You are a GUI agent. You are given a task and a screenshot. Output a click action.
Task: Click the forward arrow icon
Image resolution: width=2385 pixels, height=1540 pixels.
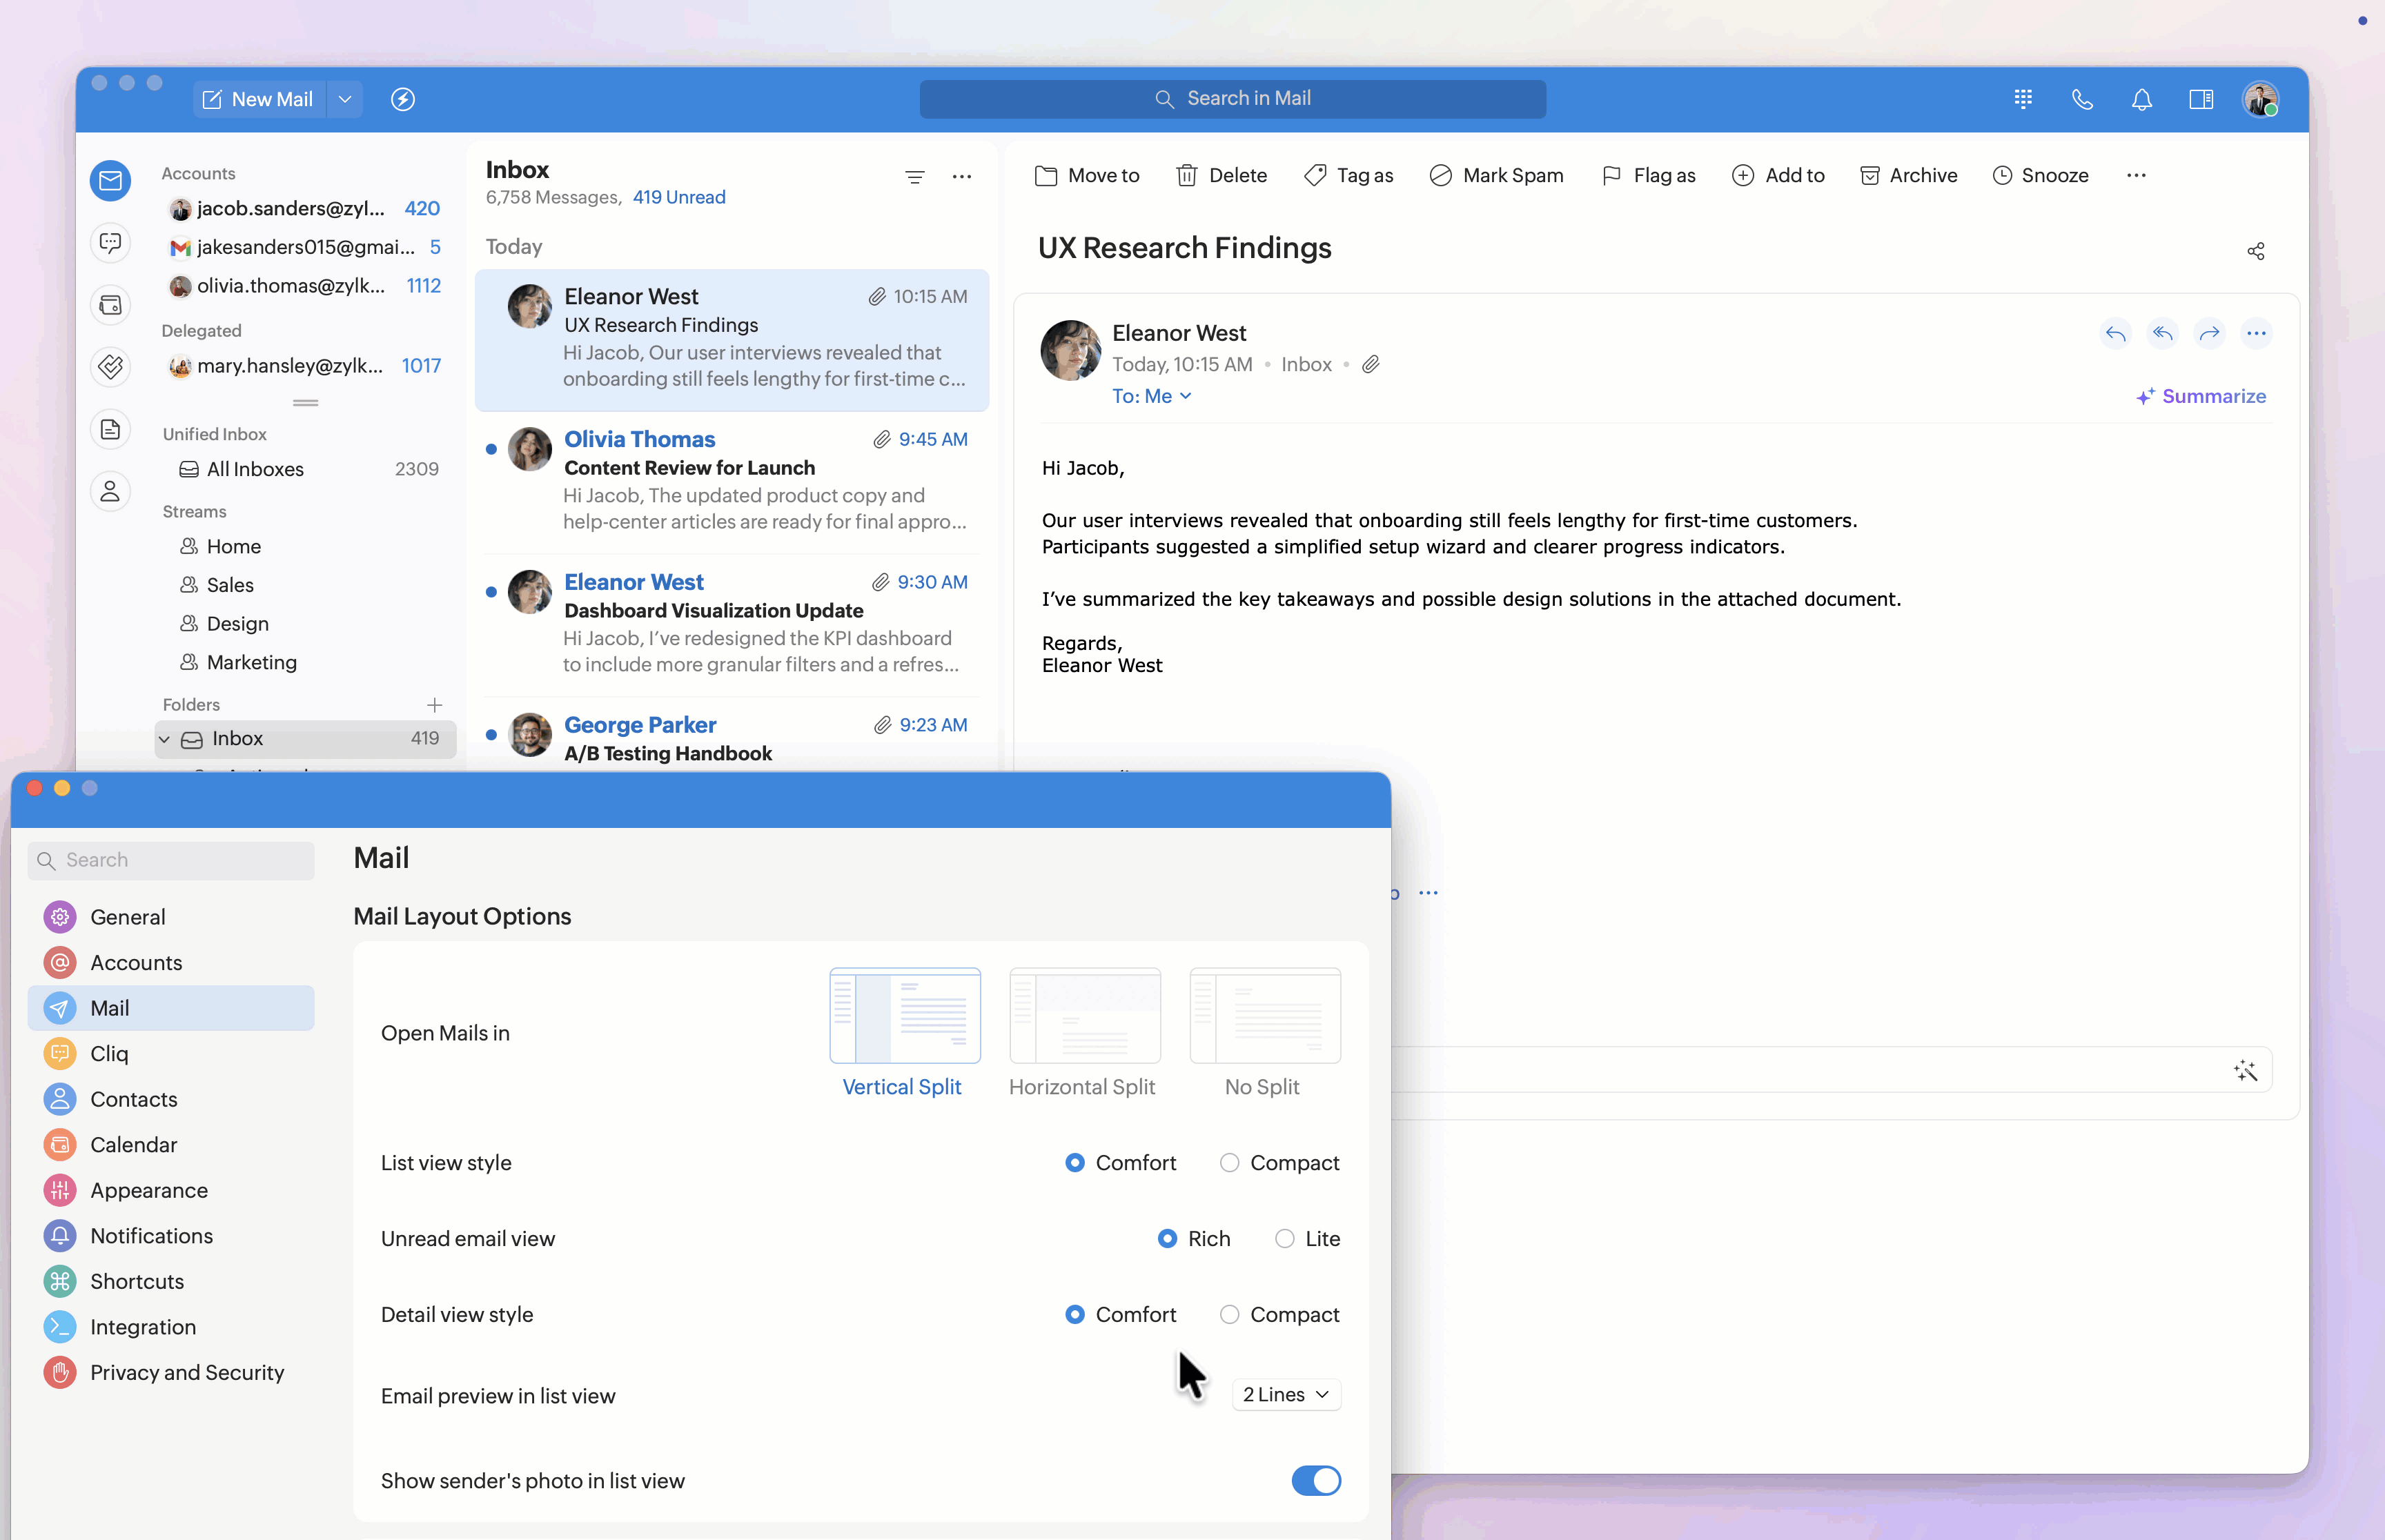(2209, 334)
